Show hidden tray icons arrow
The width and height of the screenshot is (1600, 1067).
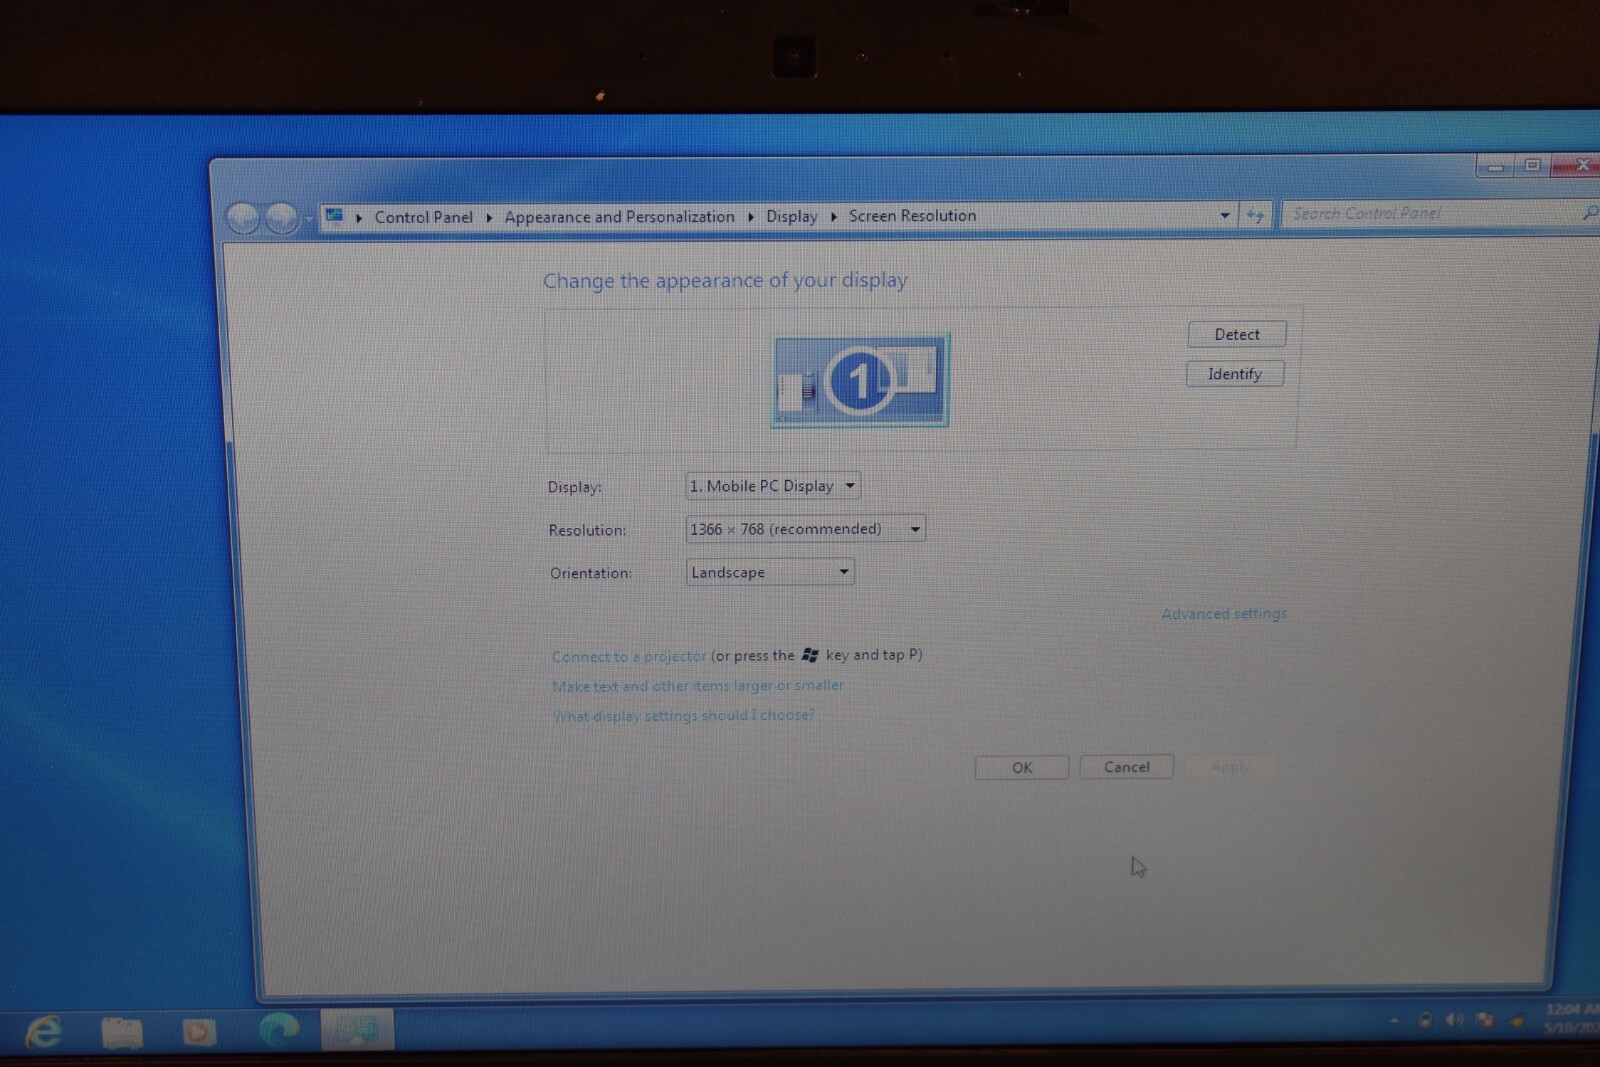tap(1394, 1021)
